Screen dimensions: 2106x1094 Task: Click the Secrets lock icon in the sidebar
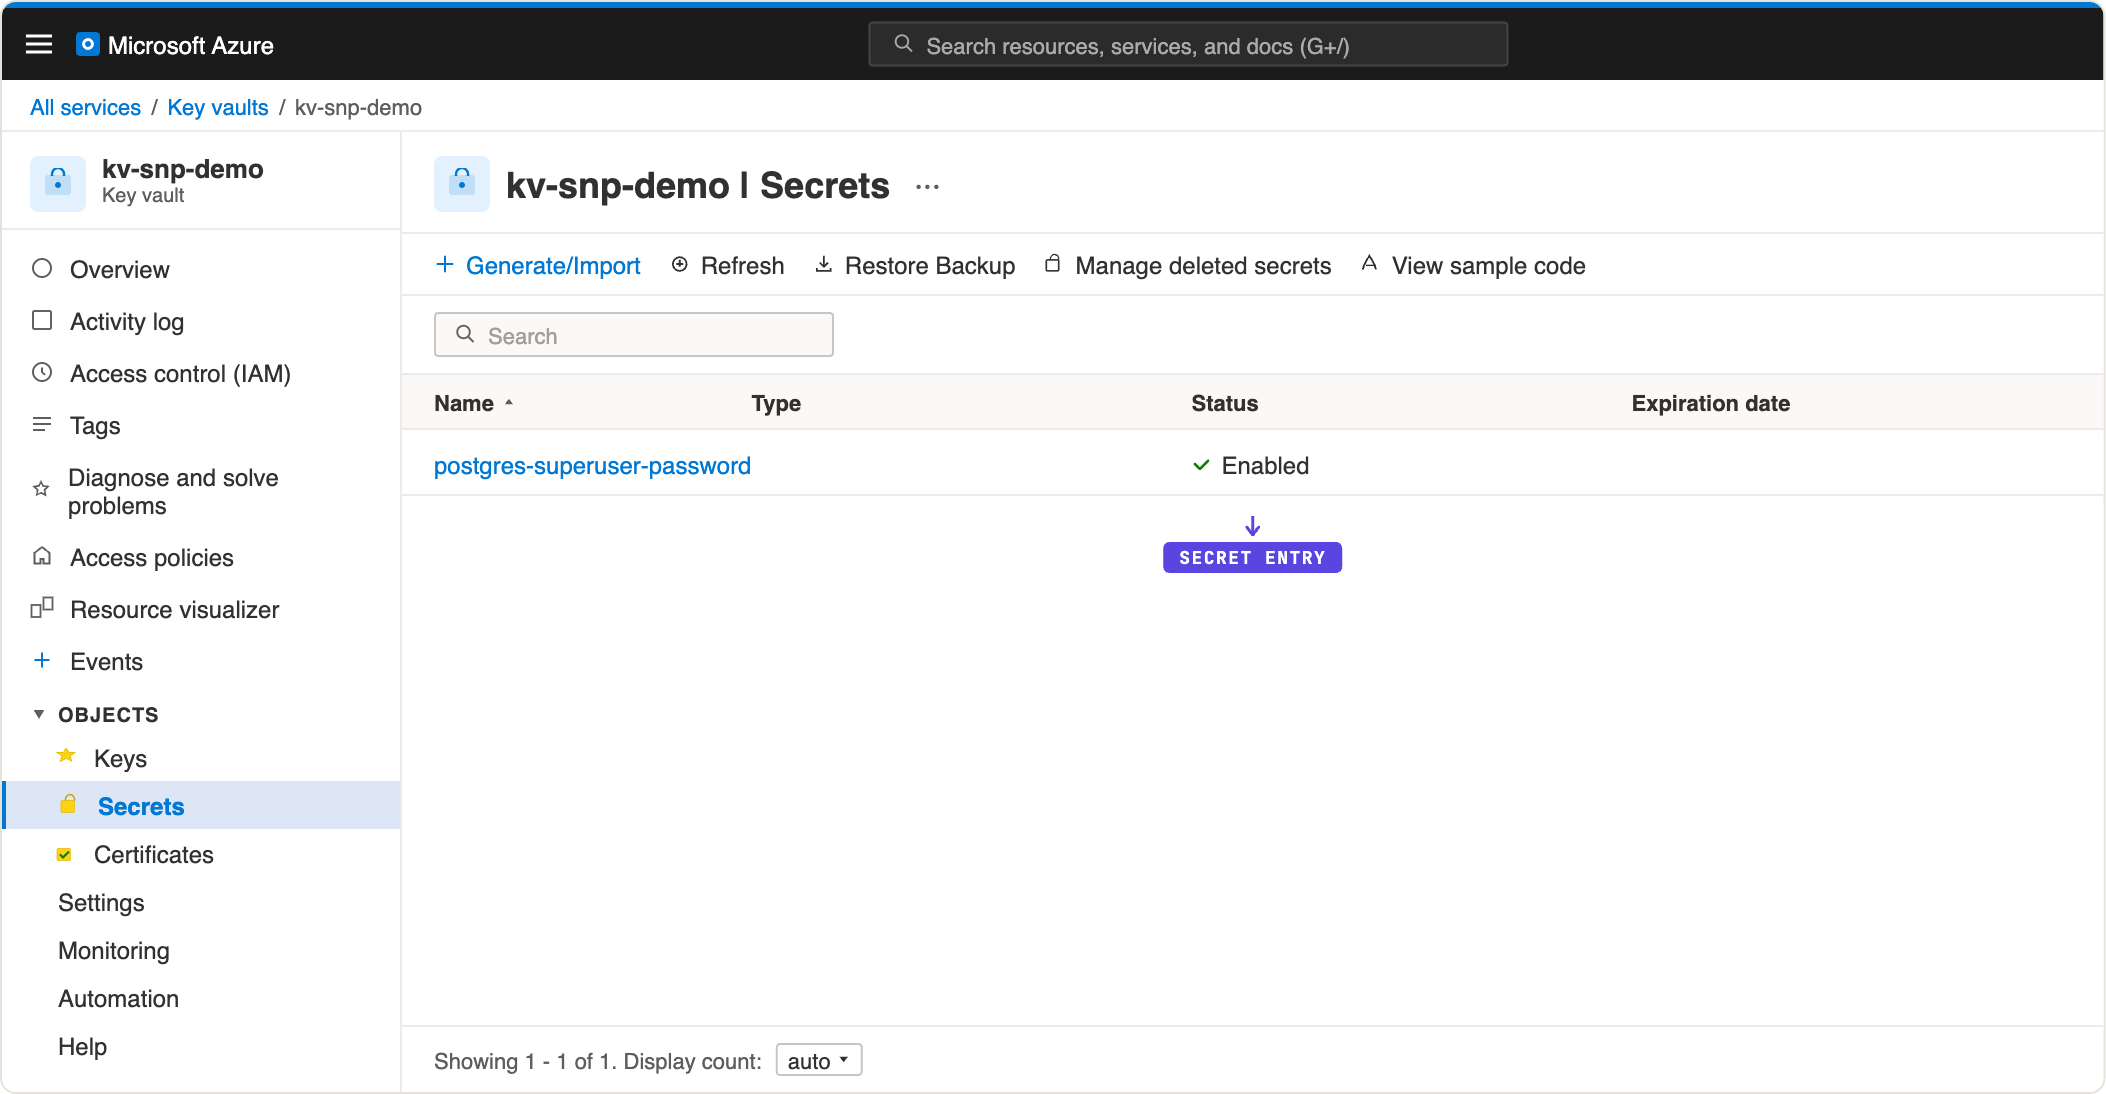(x=68, y=804)
